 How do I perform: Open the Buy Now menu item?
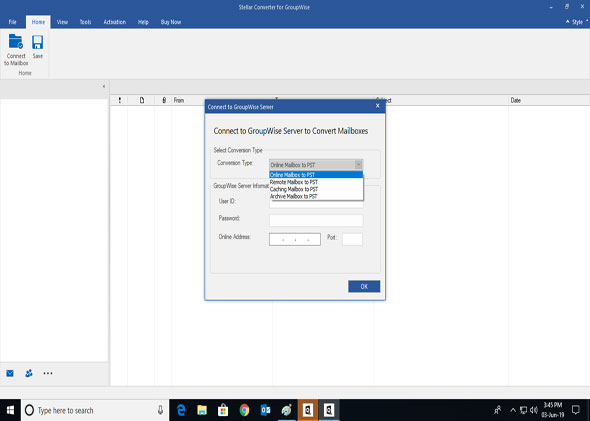[171, 22]
